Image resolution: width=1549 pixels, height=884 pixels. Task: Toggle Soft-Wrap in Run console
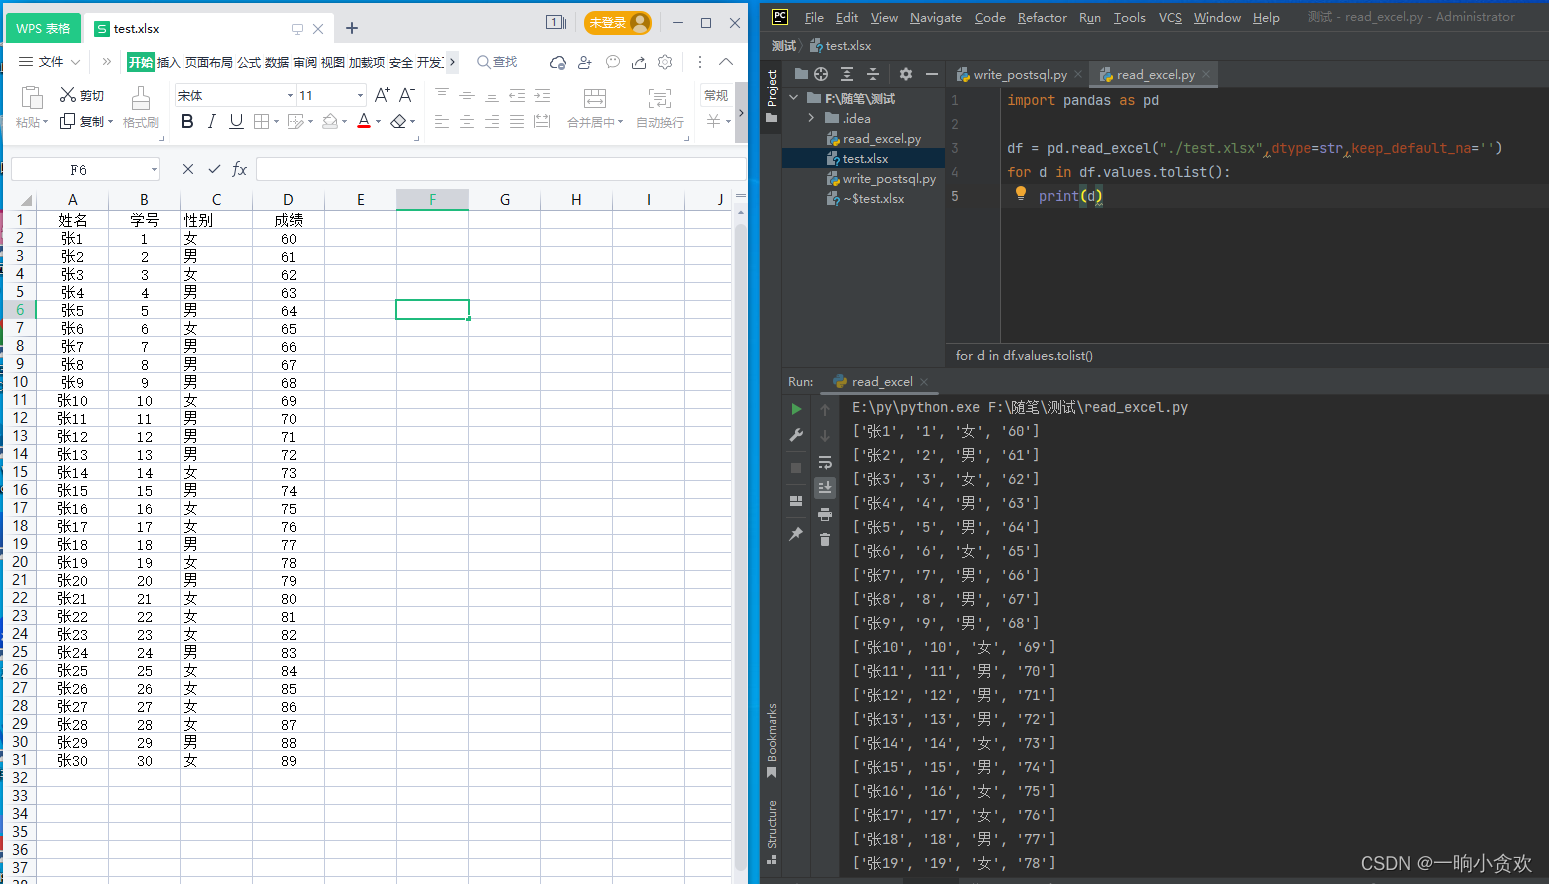[x=825, y=462]
